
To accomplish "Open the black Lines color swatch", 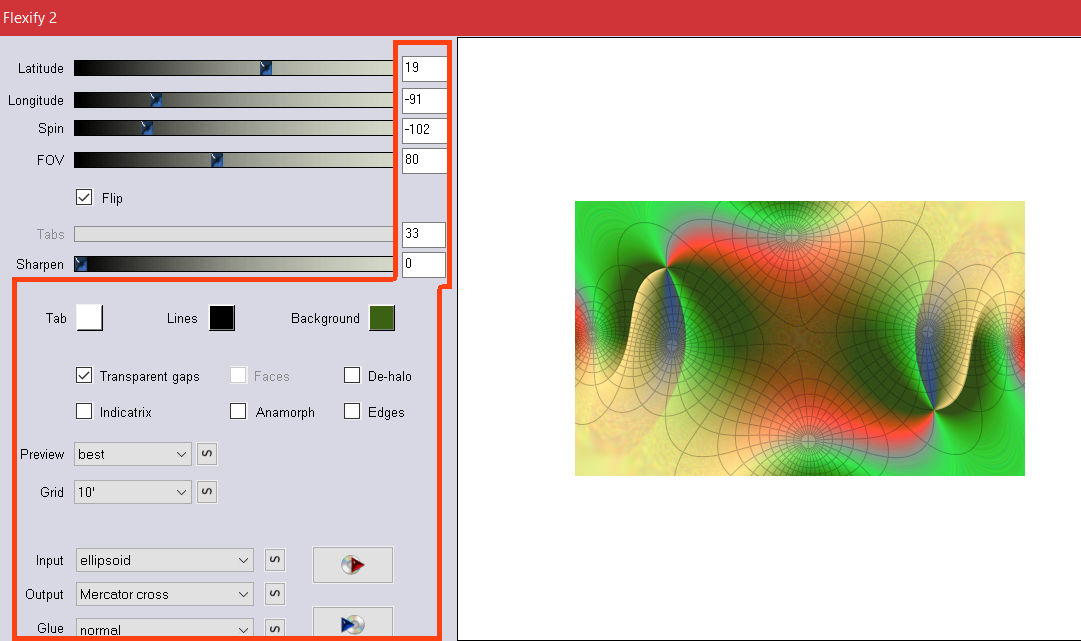I will point(221,318).
